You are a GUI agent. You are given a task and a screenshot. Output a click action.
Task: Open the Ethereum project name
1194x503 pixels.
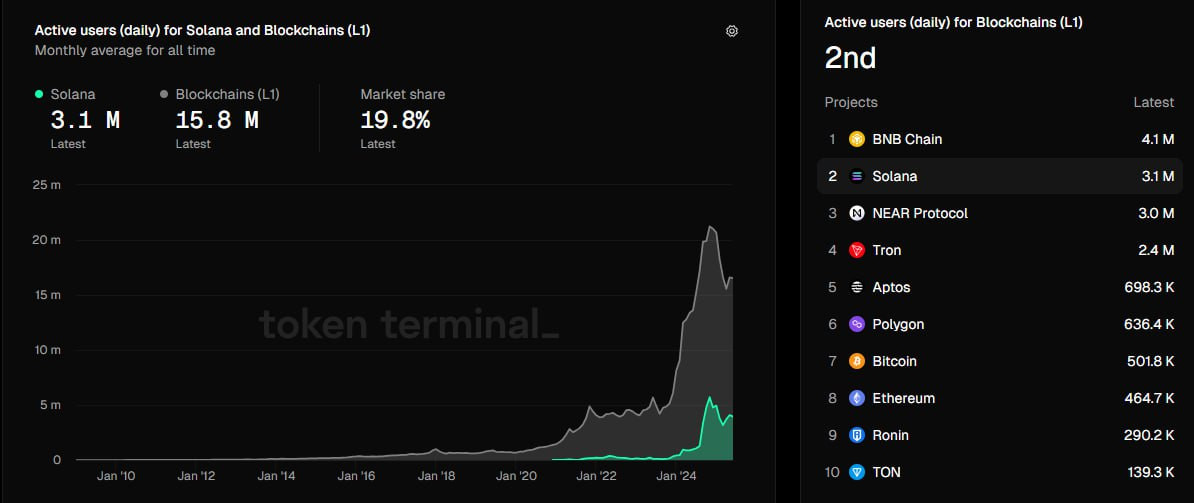[x=903, y=398]
